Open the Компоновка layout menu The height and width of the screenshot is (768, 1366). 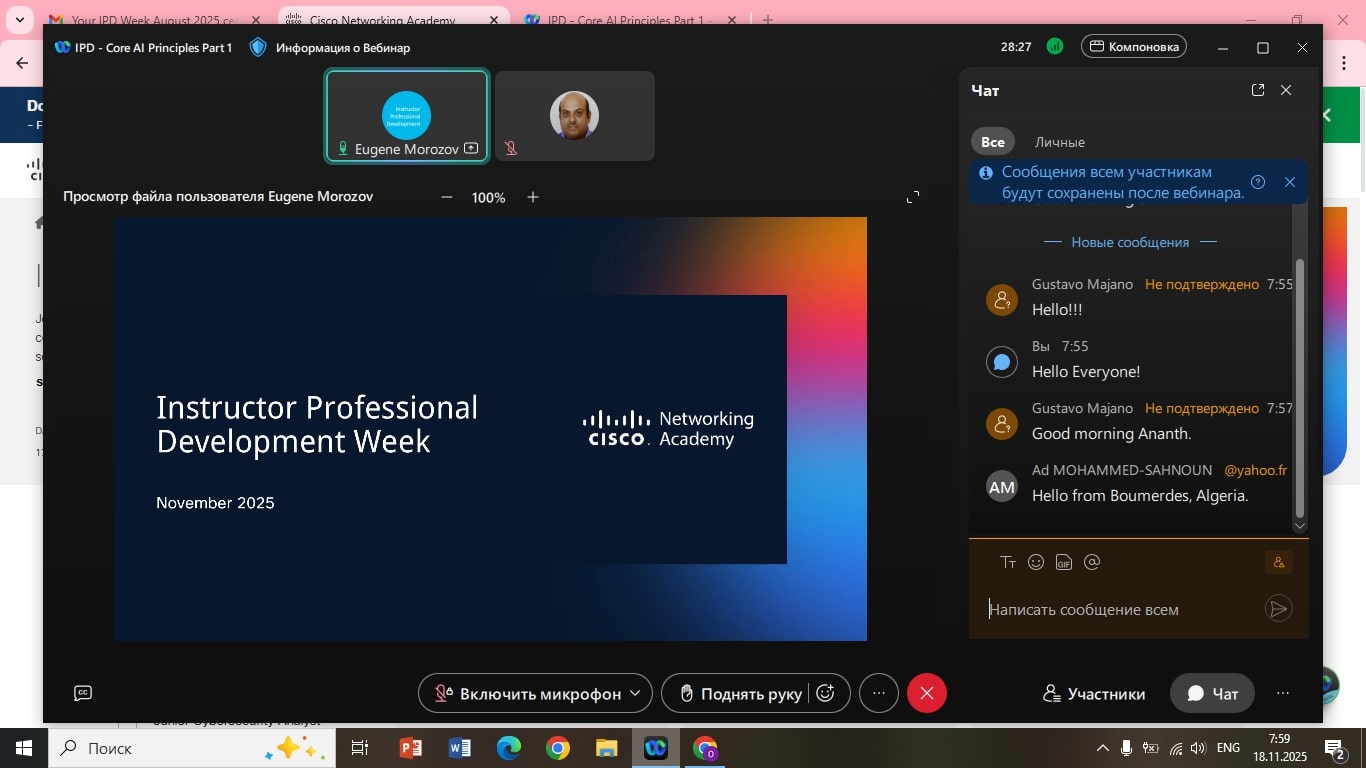(1134, 47)
